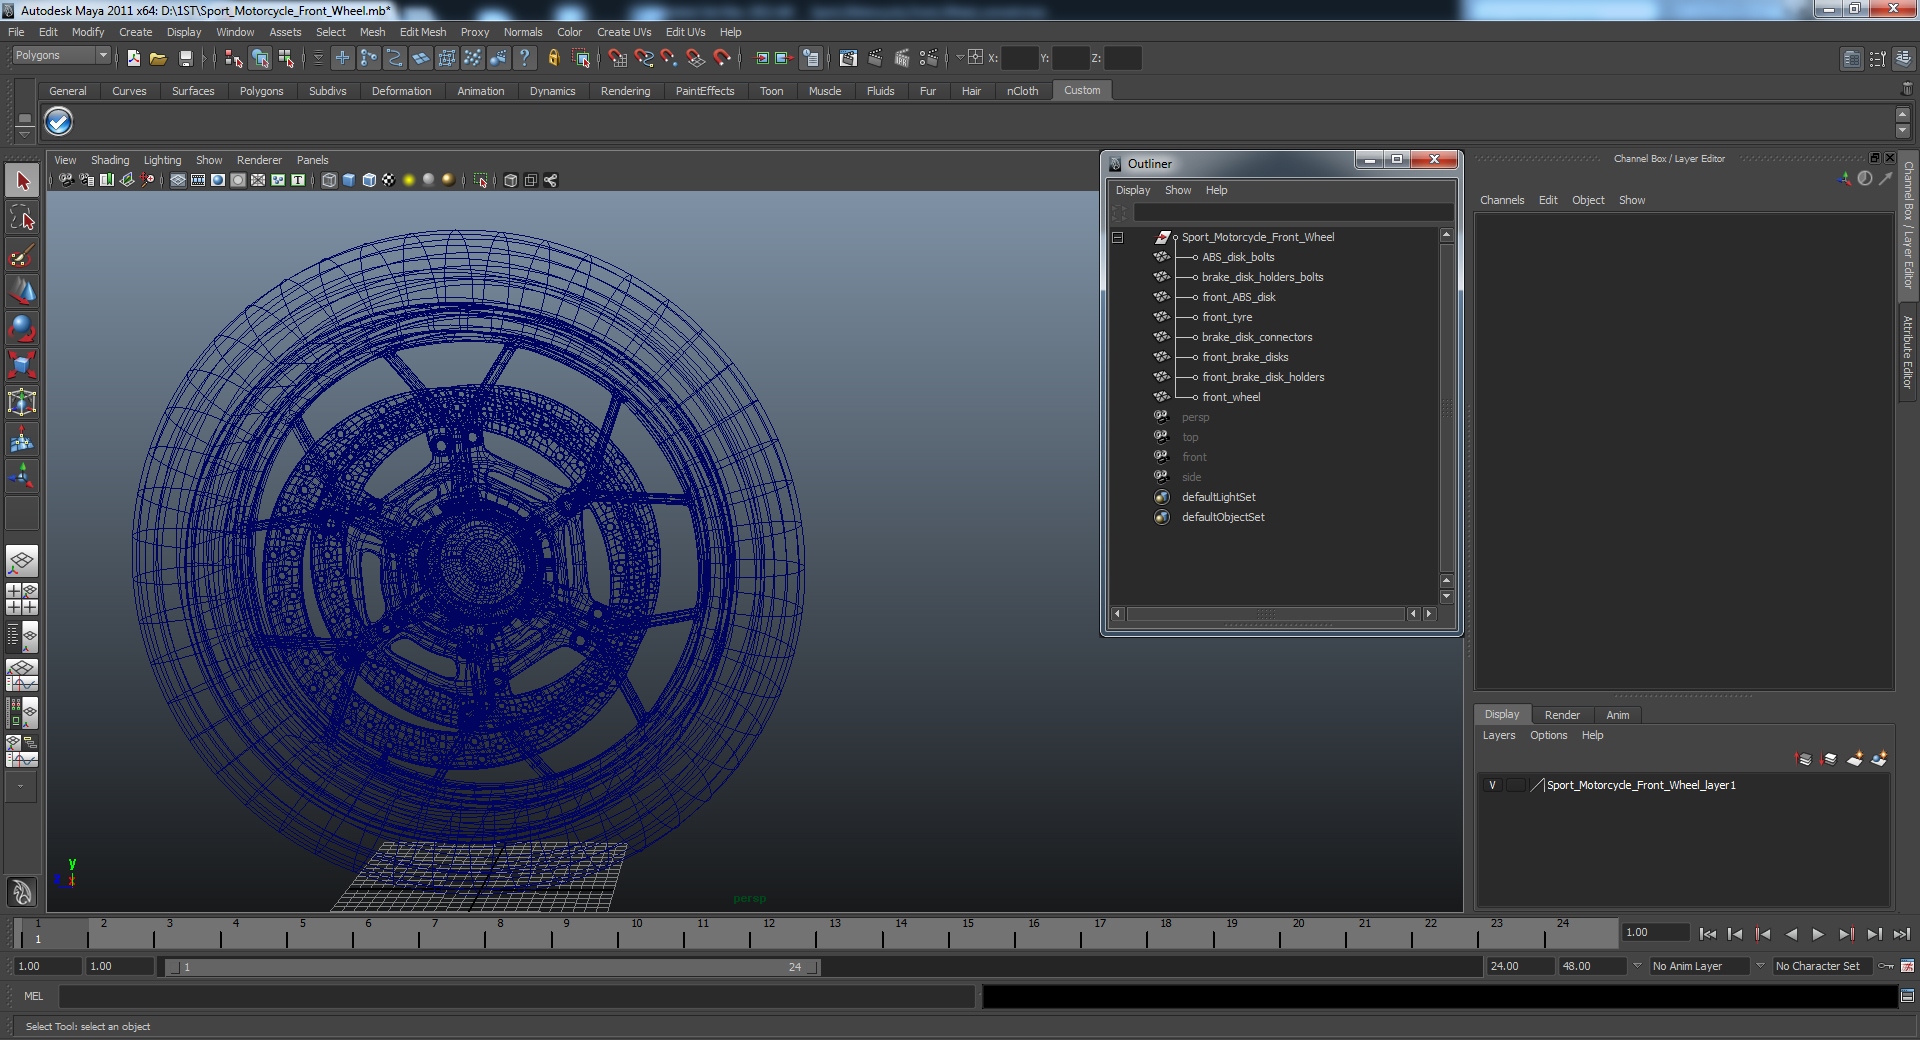Image resolution: width=1920 pixels, height=1040 pixels.
Task: Start IPR render of current frame
Action: coord(902,58)
